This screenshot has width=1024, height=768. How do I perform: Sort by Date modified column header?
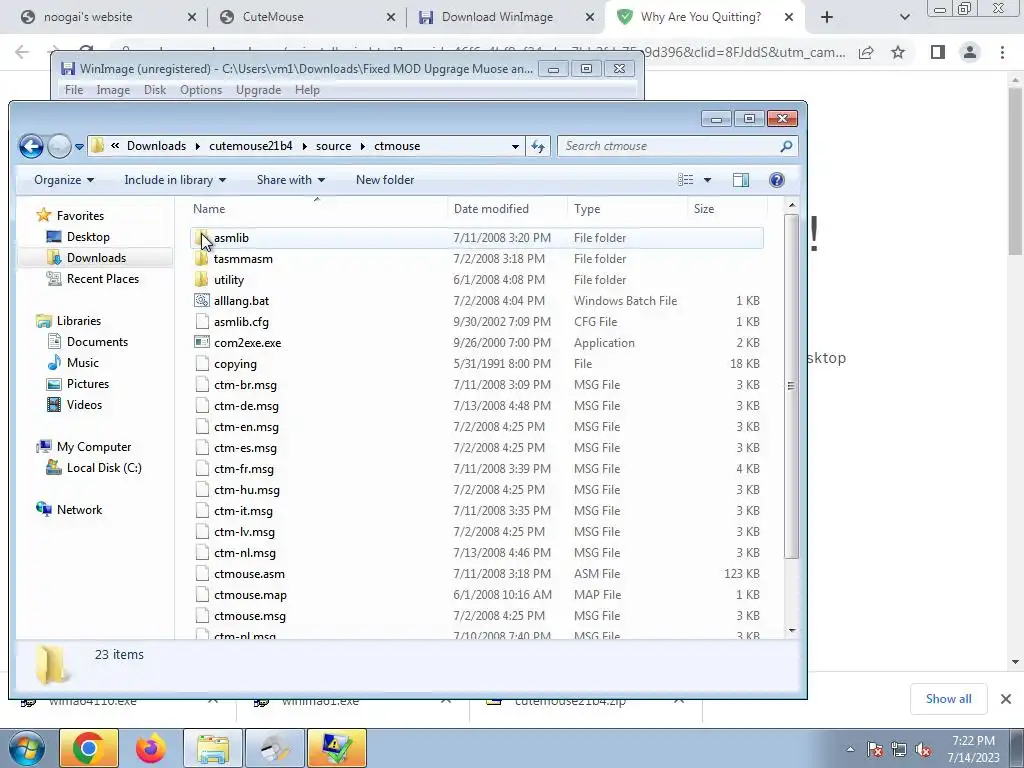click(507, 209)
